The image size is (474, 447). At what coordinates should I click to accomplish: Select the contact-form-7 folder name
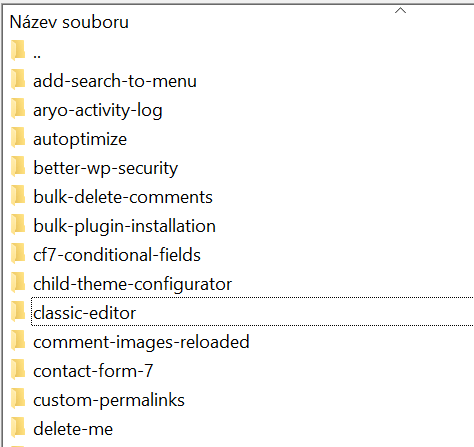pyautogui.click(x=93, y=371)
